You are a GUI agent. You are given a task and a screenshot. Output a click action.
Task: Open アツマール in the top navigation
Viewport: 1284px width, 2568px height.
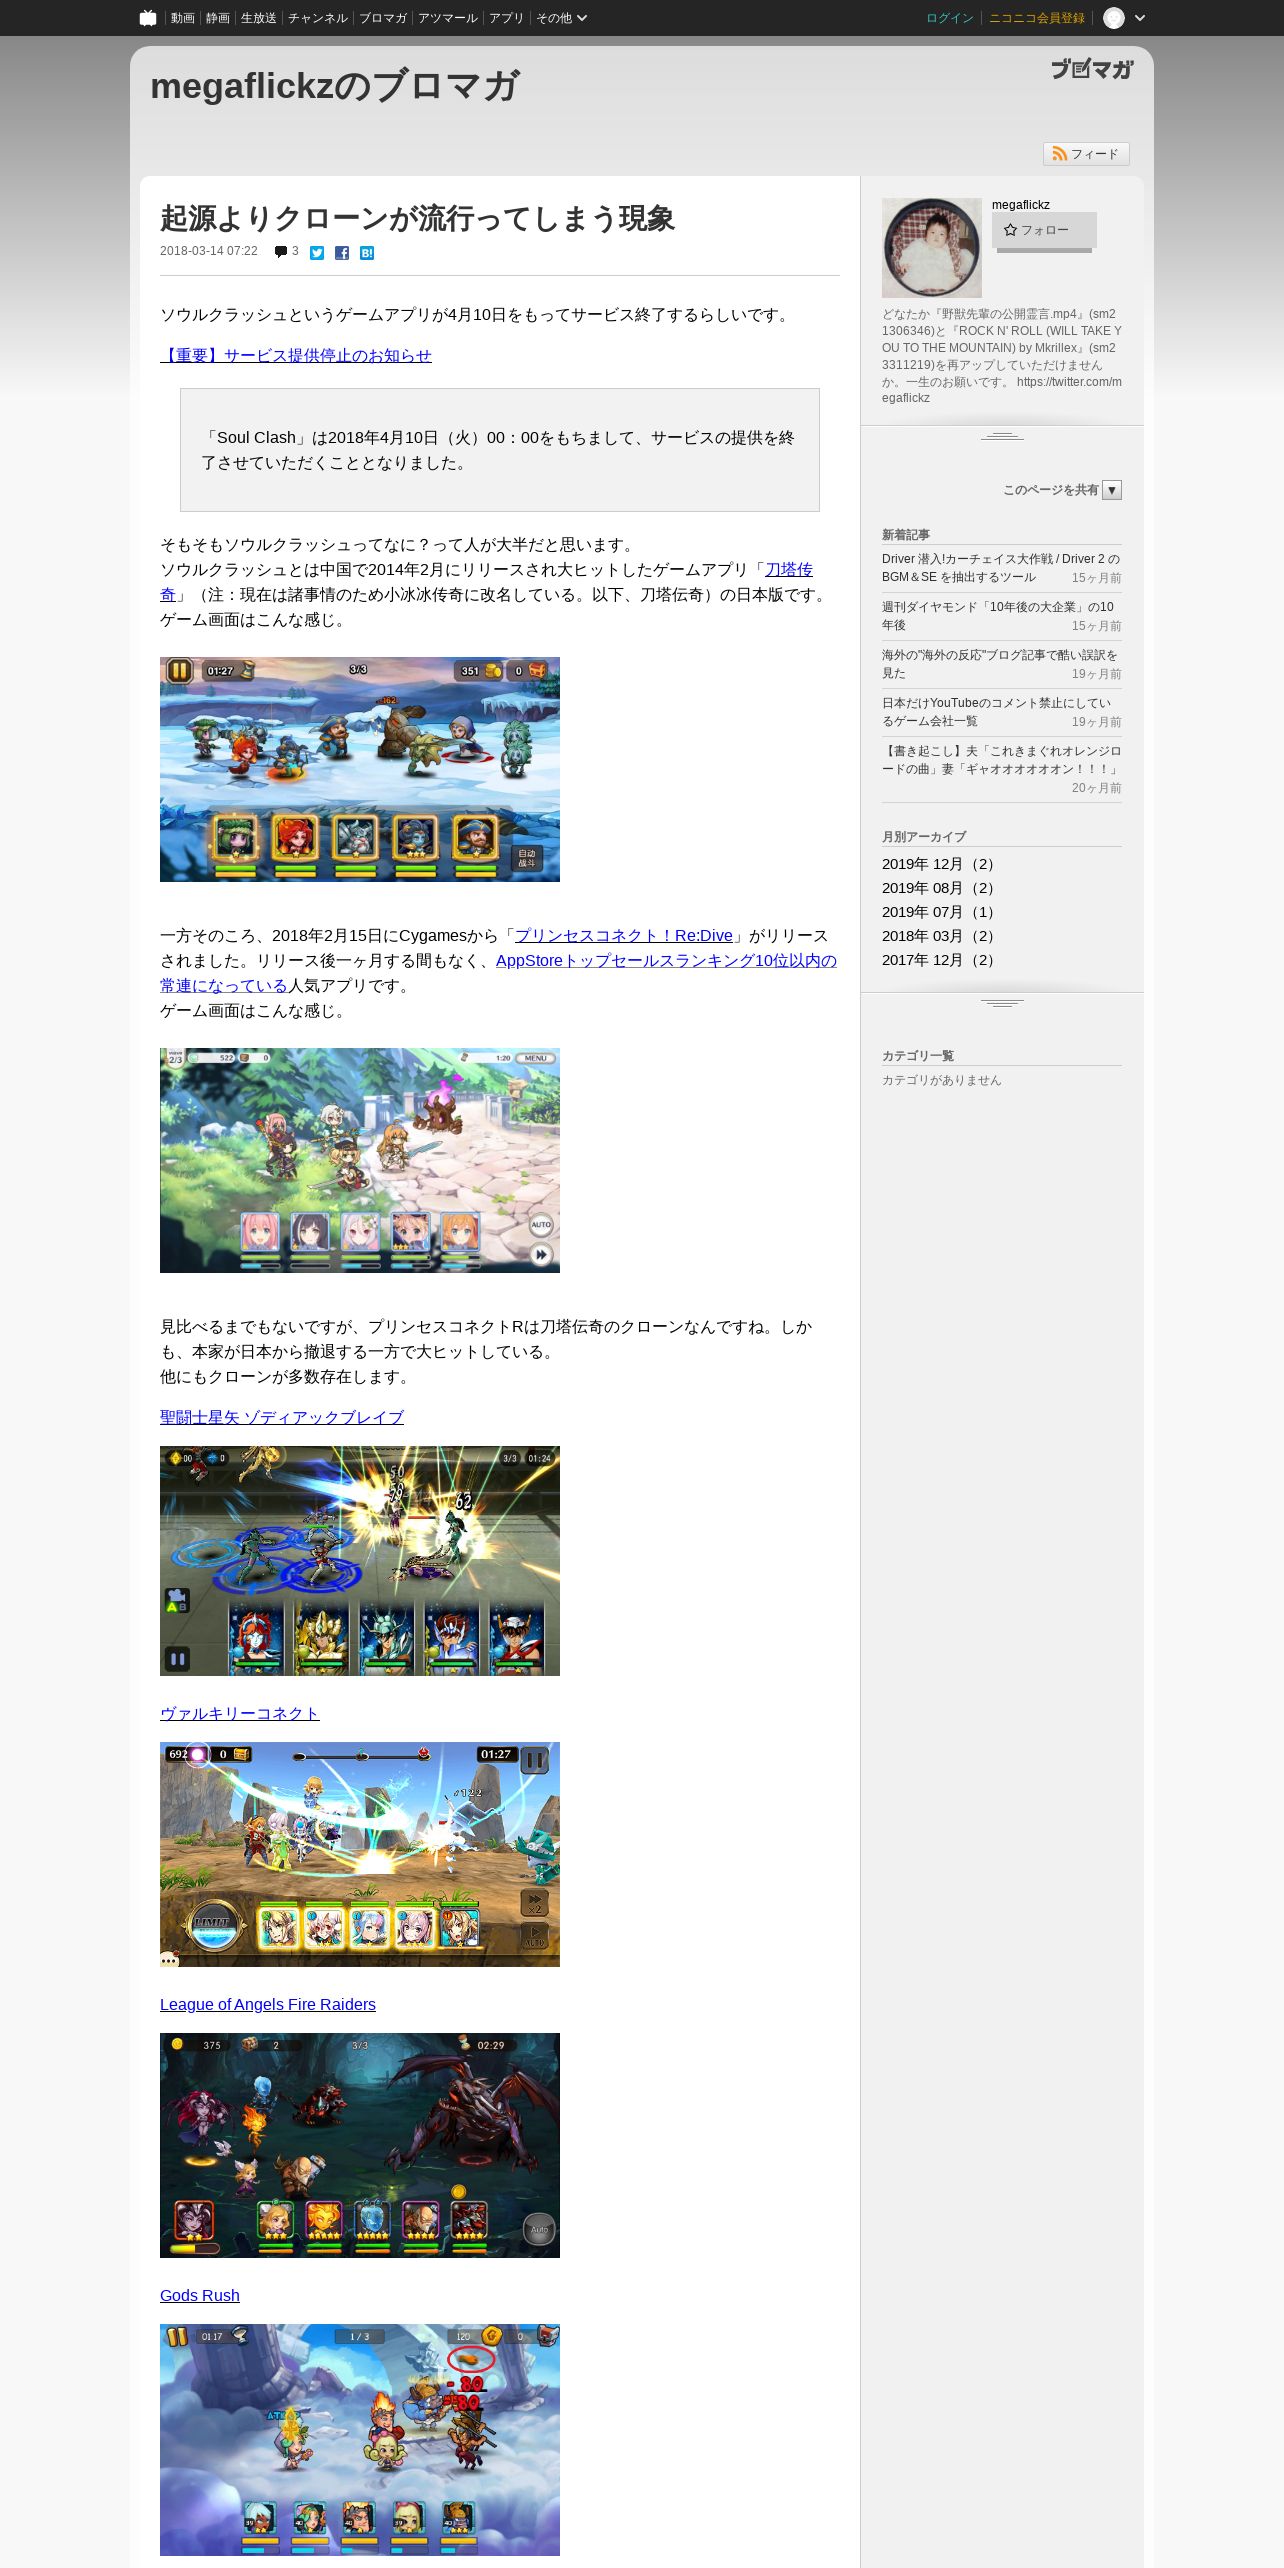[x=448, y=18]
